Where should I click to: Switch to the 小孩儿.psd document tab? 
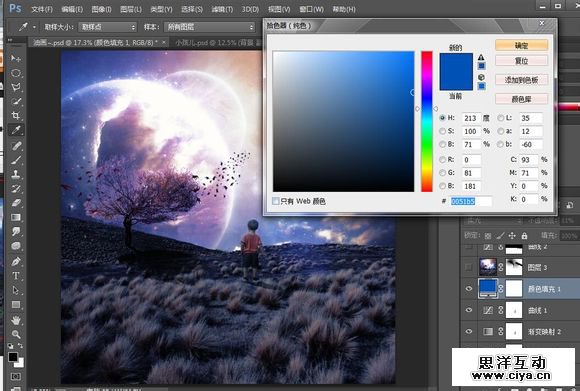[x=218, y=43]
